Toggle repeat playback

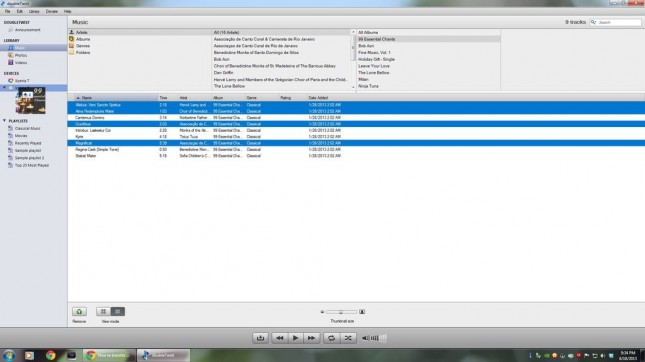pos(331,338)
